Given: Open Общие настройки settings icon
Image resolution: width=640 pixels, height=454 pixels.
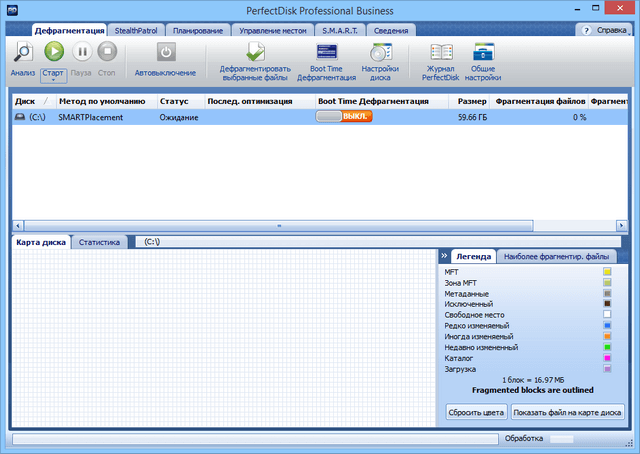Looking at the screenshot, I should [483, 52].
